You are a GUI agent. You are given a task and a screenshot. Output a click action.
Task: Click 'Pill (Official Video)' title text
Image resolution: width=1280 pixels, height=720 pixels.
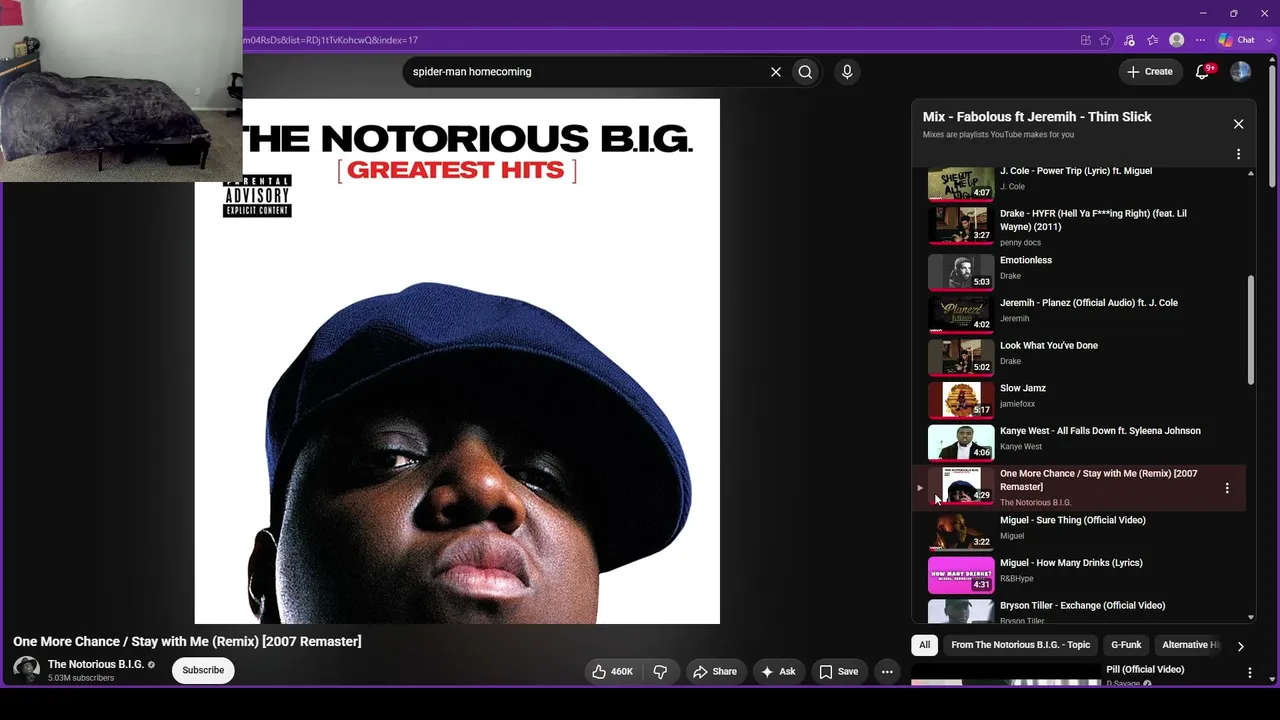coord(1145,670)
